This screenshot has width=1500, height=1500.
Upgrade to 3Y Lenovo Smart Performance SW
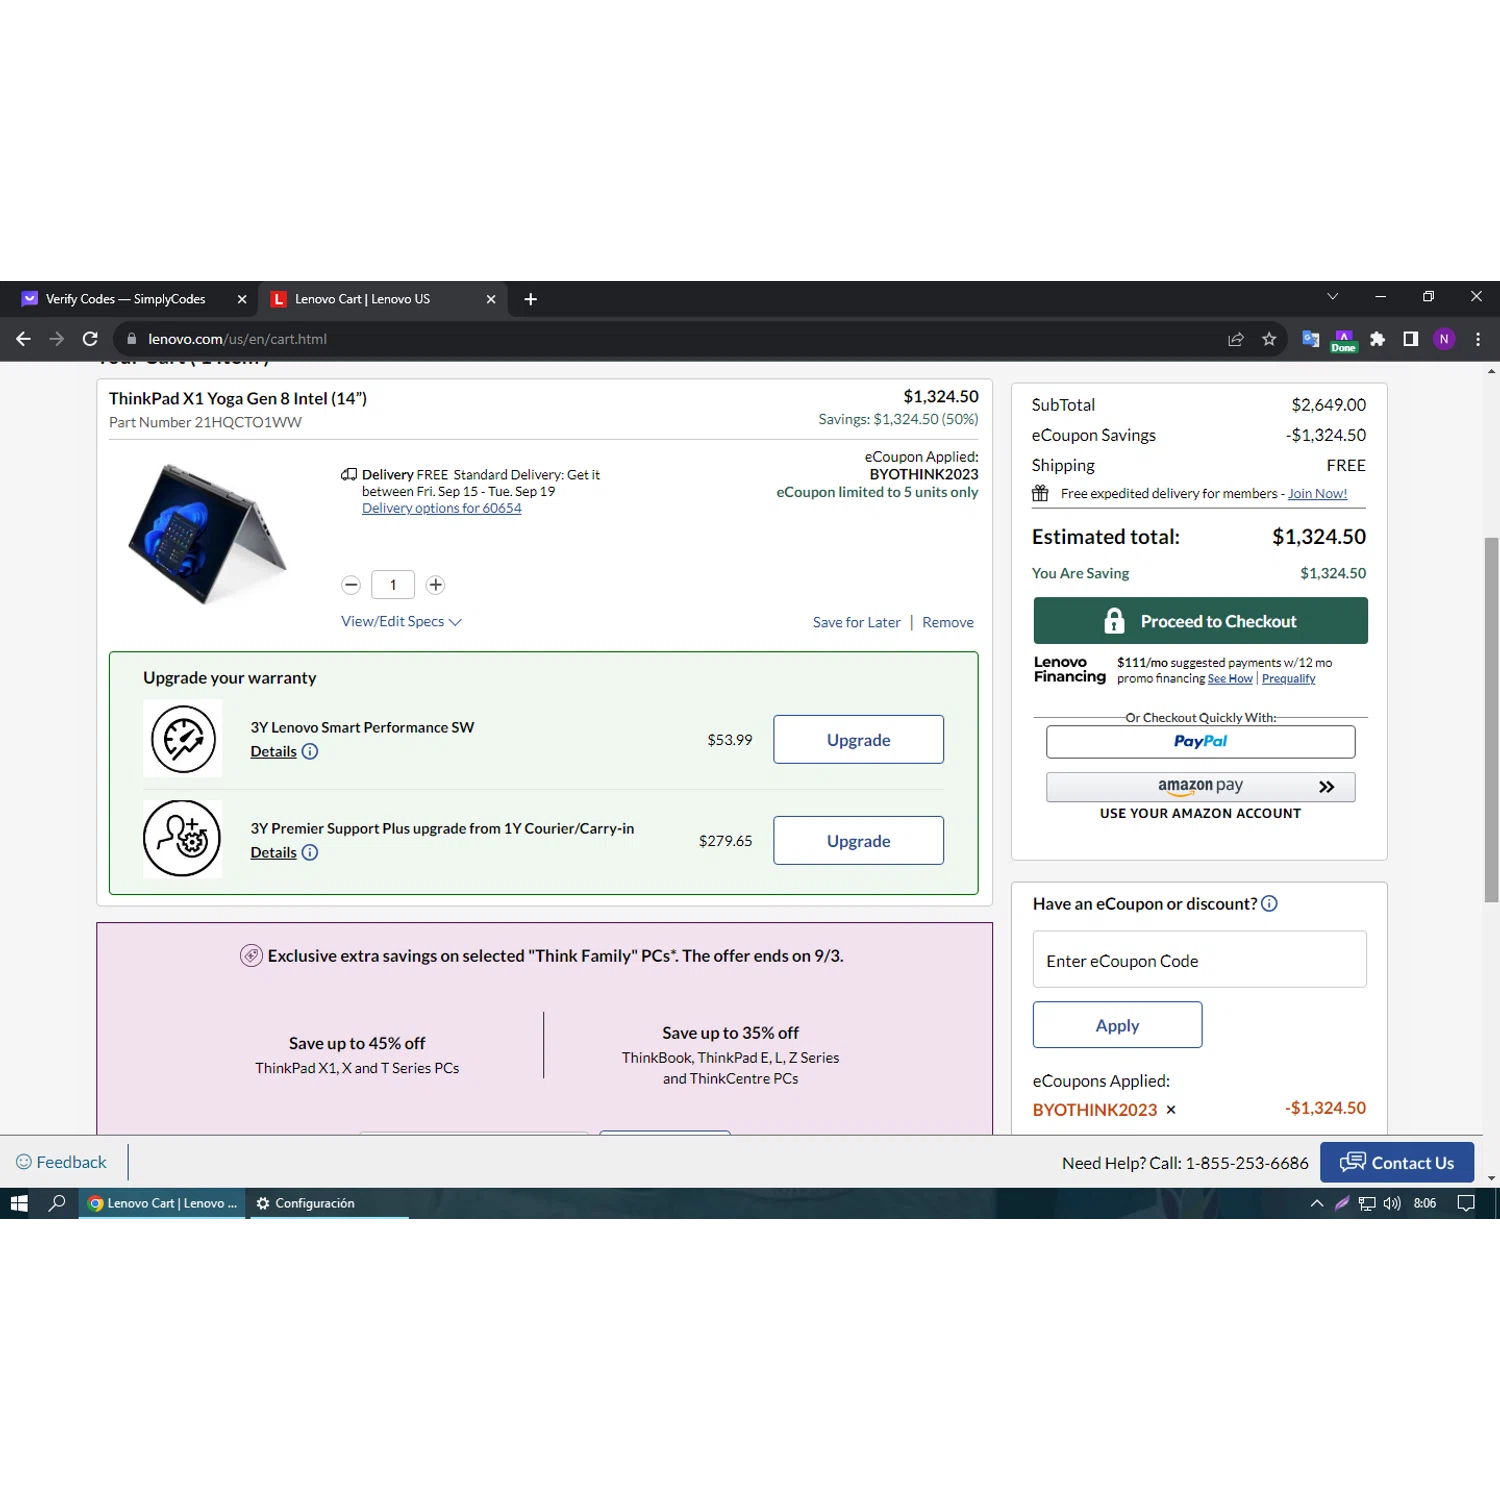858,740
